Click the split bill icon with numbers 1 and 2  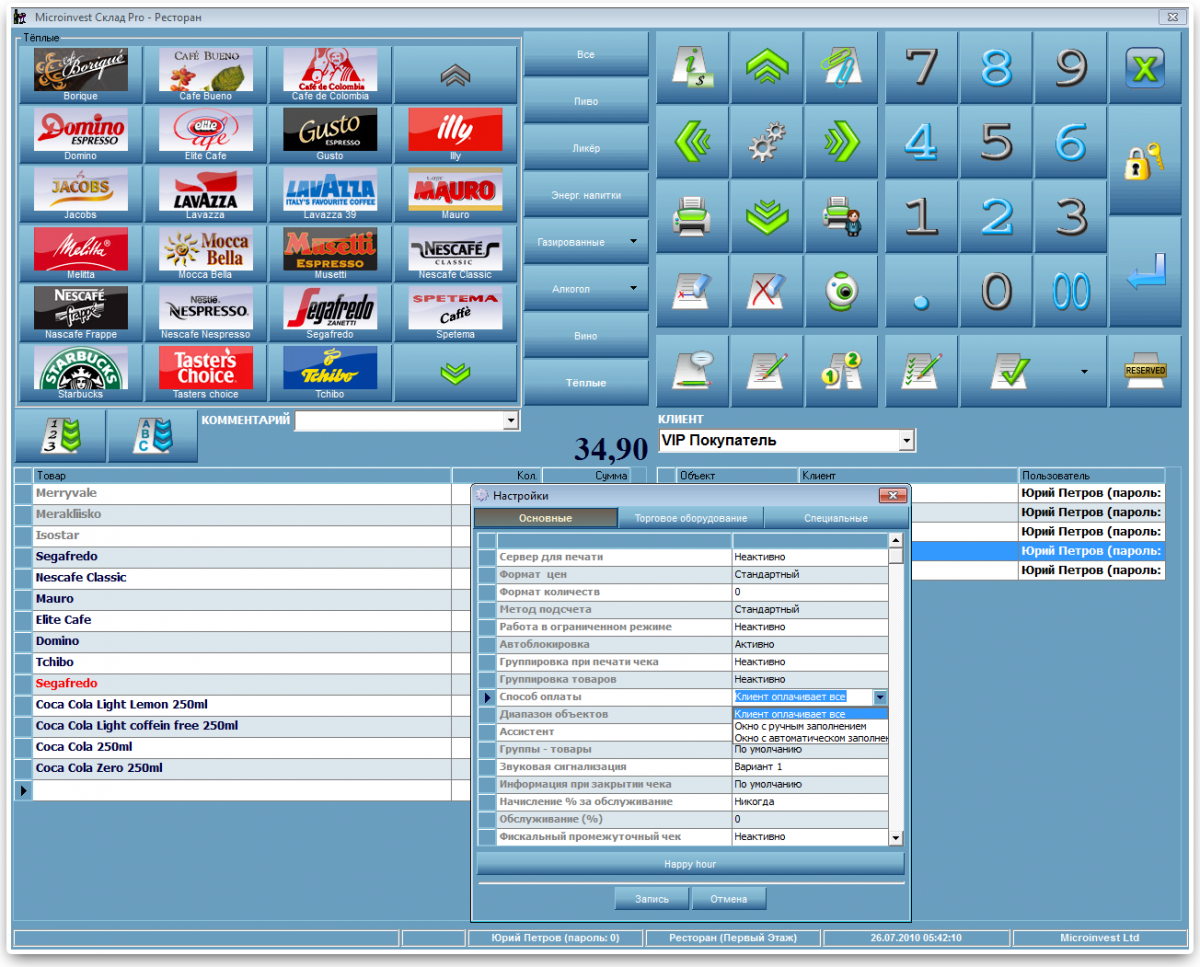click(x=841, y=371)
